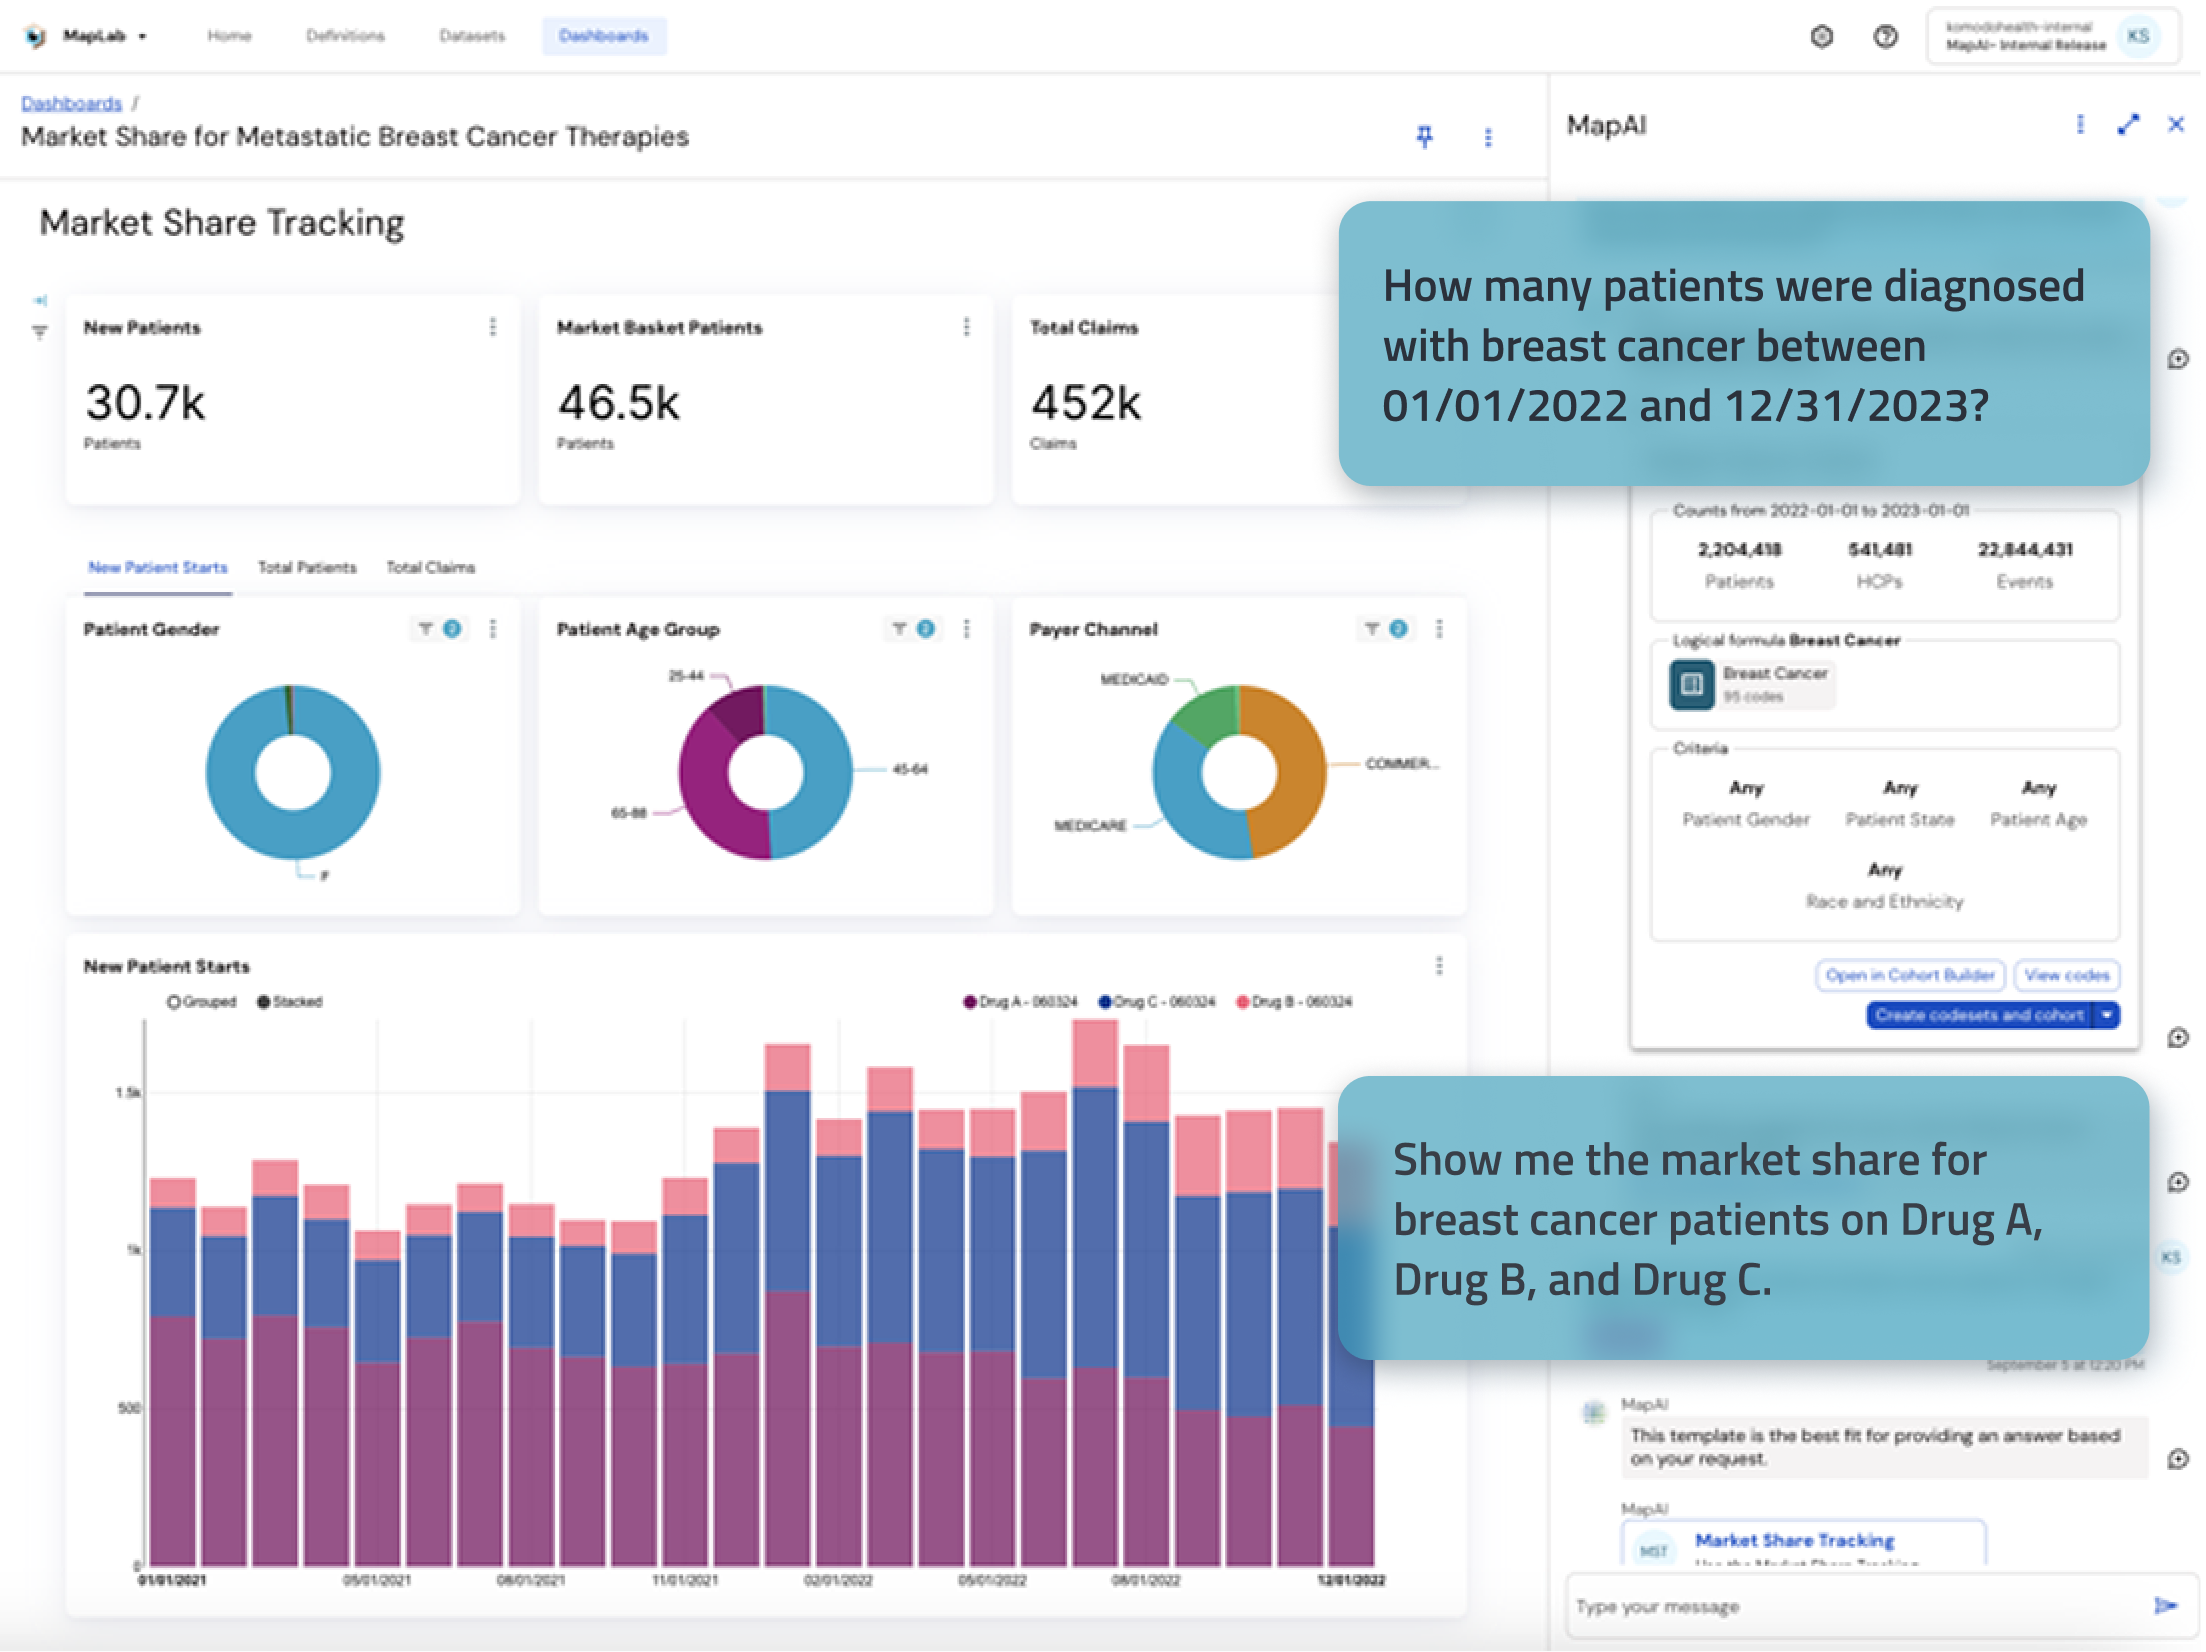The image size is (2206, 1652).
Task: Send message with the arrow icon
Action: (2165, 1605)
